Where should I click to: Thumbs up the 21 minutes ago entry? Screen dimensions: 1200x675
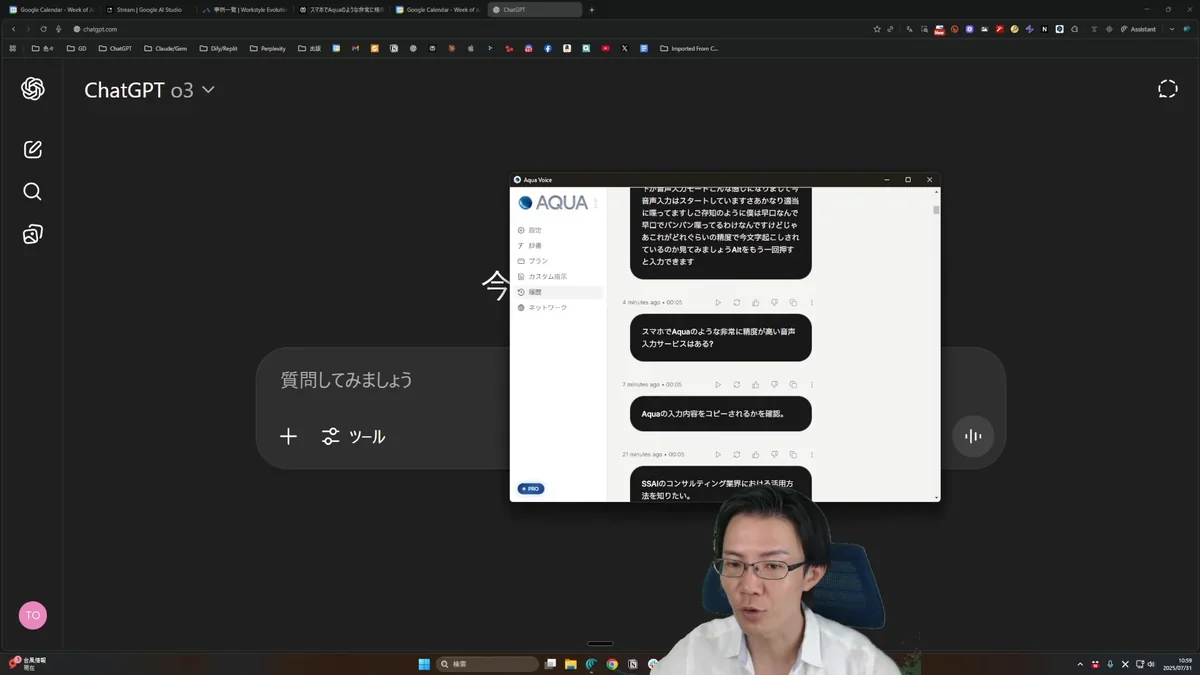[755, 455]
